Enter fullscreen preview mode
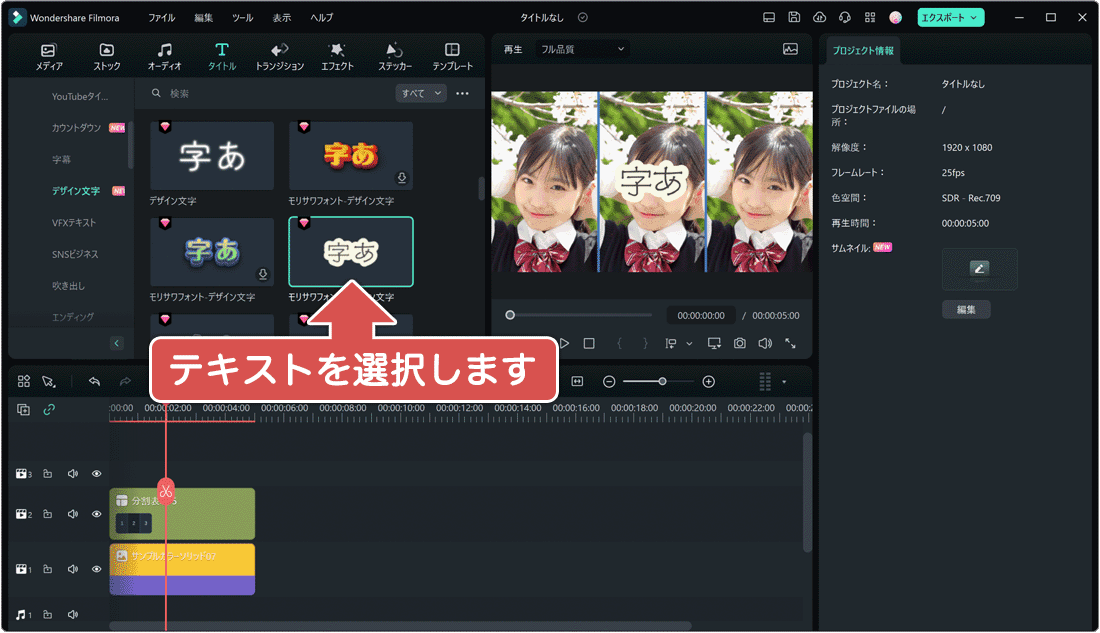 click(x=788, y=343)
